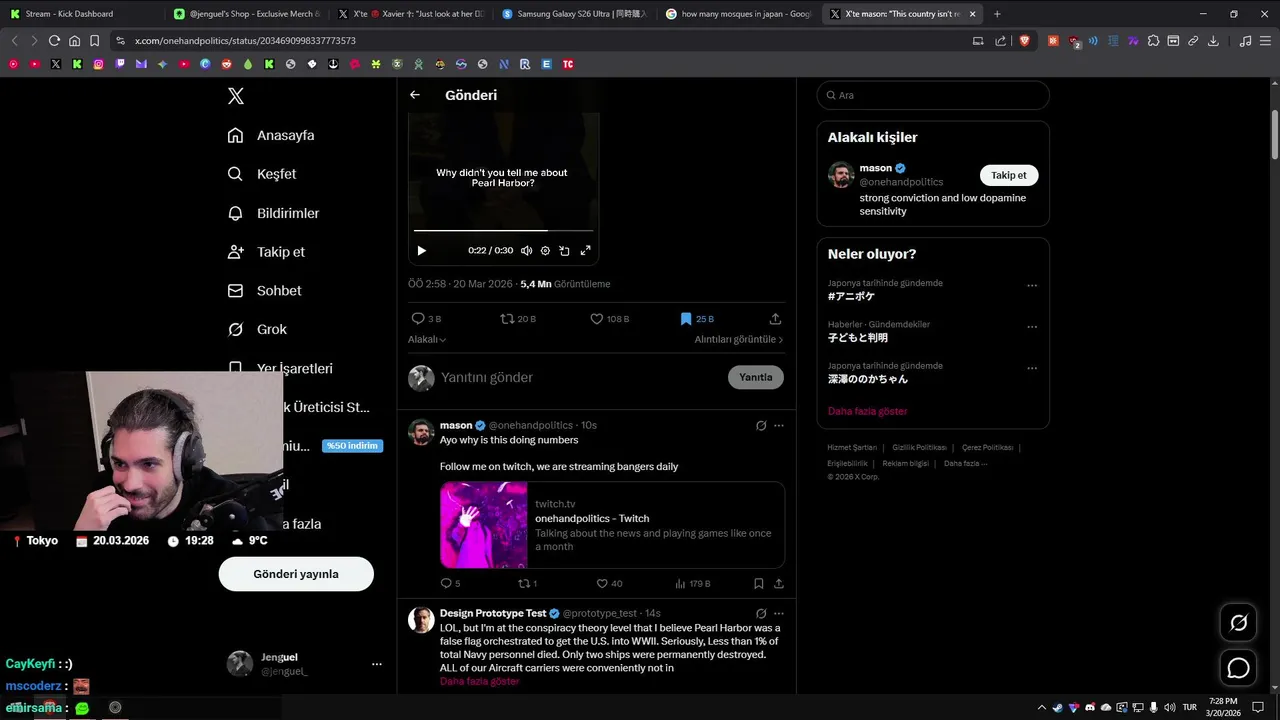Viewport: 1280px width, 720px height.
Task: Repost mason's reply with 1
Action: [x=527, y=583]
